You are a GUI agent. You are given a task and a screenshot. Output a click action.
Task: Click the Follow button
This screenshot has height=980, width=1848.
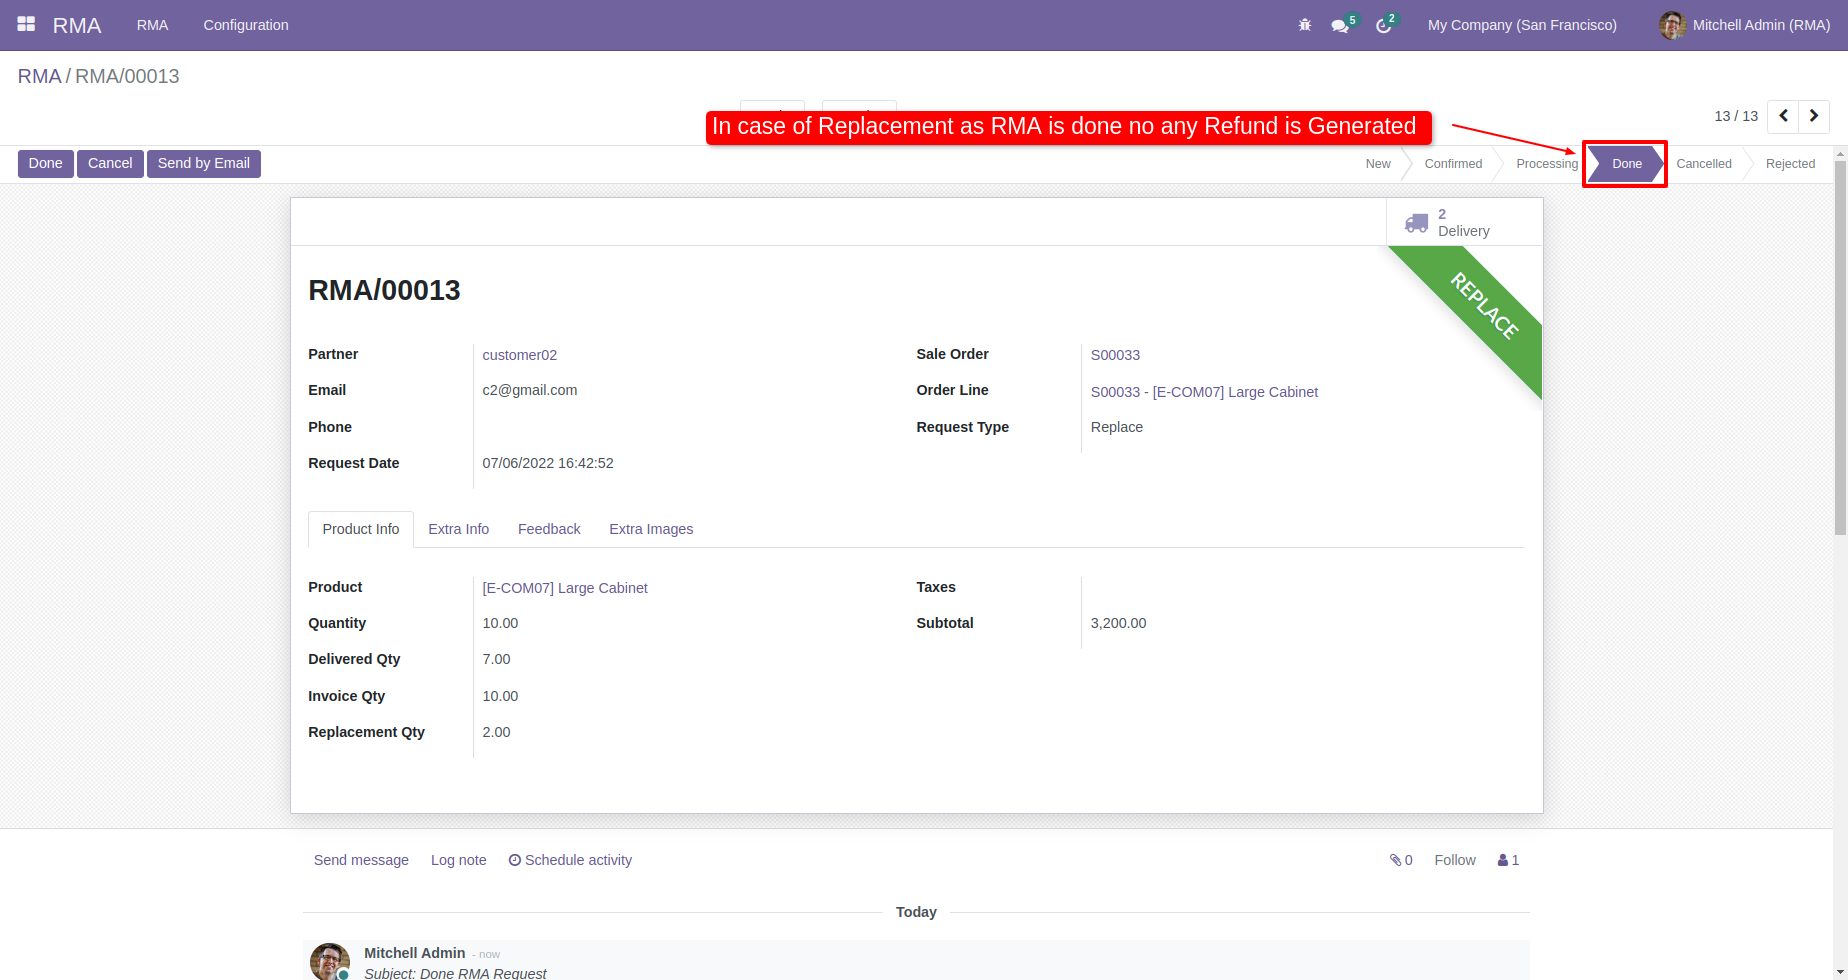1455,860
